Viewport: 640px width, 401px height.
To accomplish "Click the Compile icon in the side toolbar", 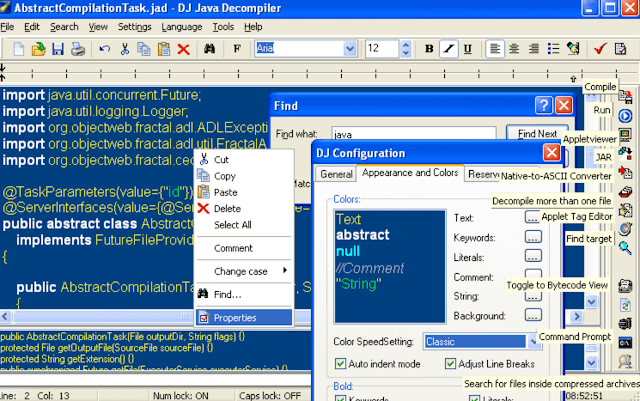I will (625, 96).
